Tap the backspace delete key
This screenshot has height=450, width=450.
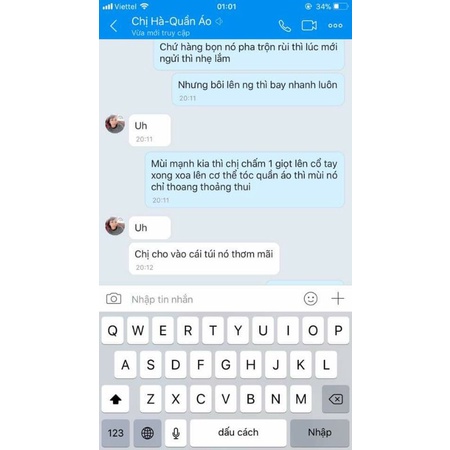coord(336,399)
